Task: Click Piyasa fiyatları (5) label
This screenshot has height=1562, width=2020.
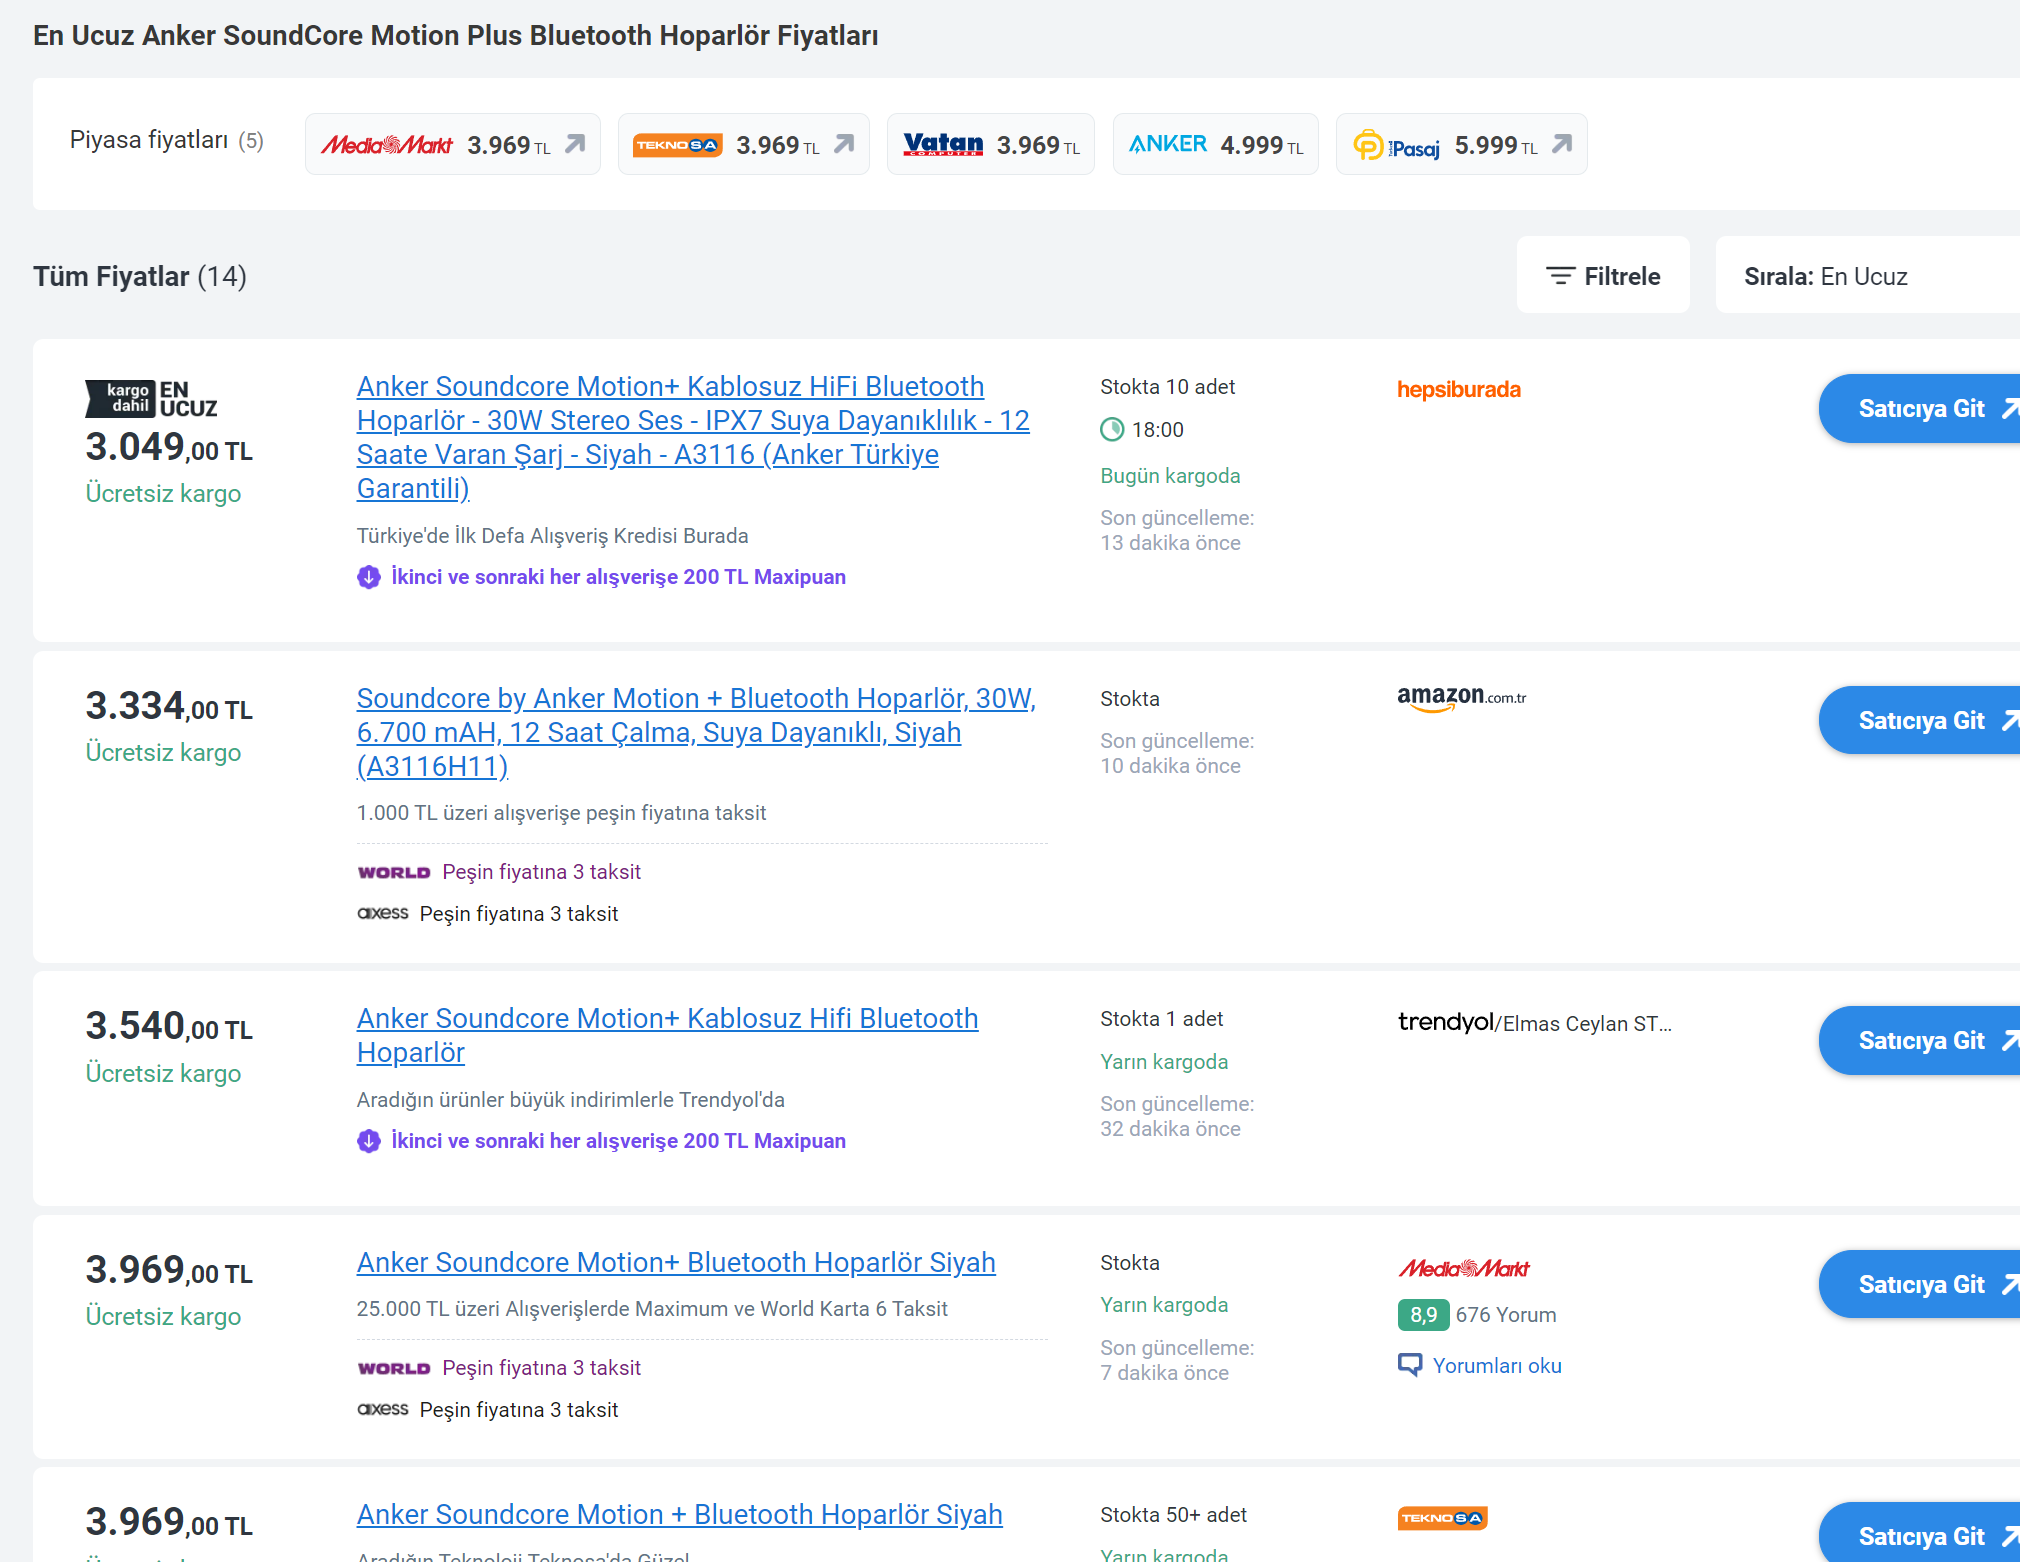Action: tap(167, 140)
